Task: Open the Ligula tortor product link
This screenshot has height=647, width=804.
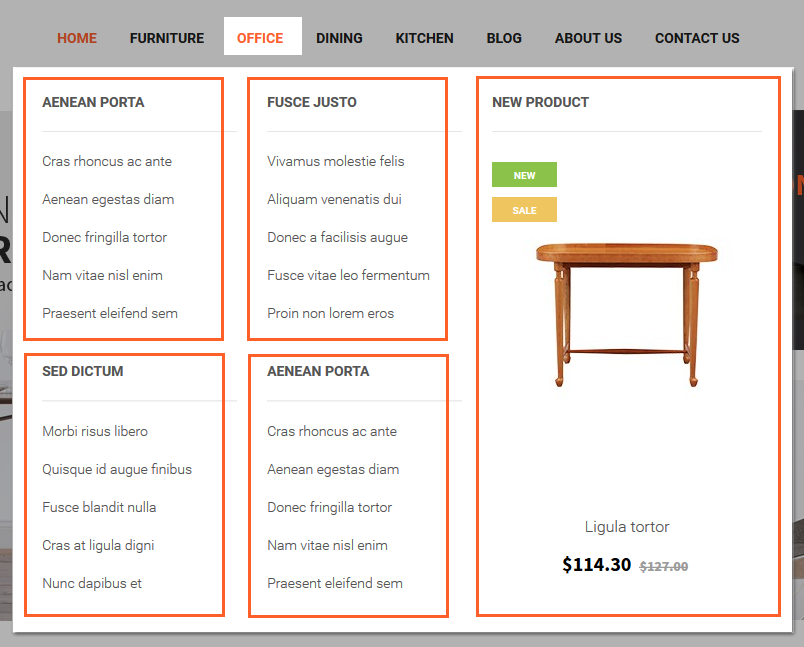Action: [627, 527]
